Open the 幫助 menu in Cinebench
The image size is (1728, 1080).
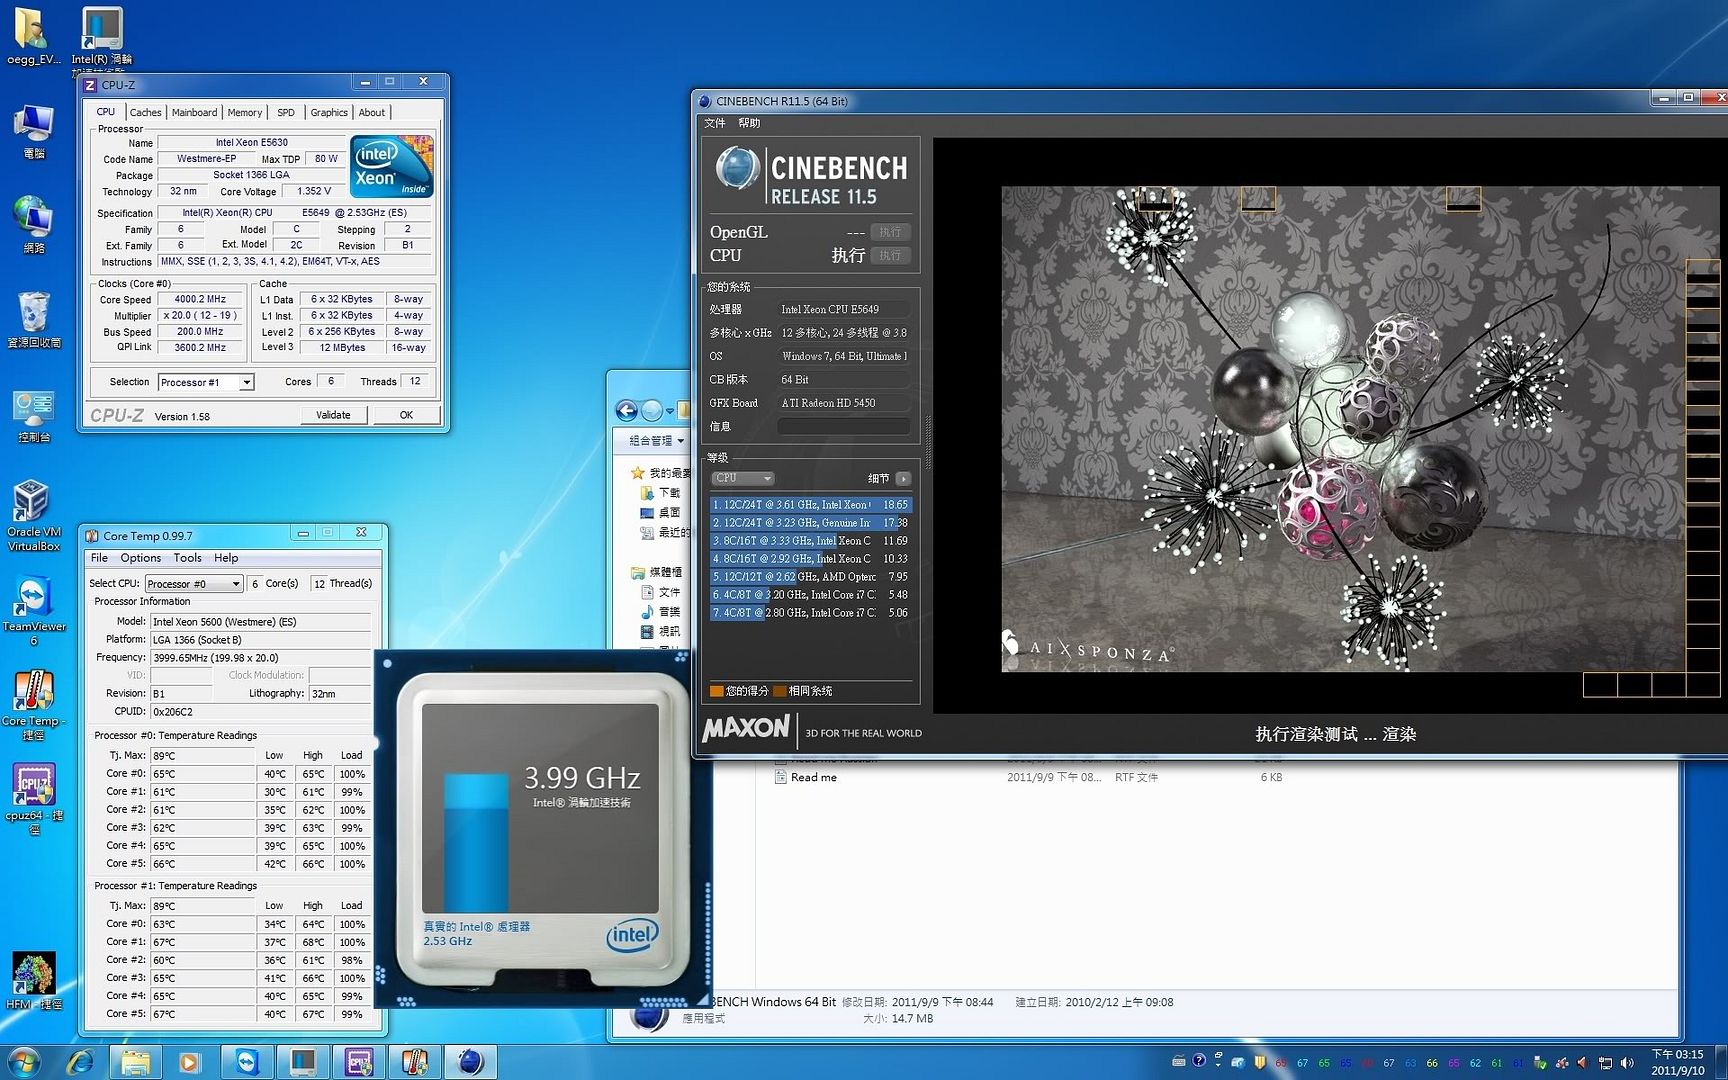point(749,123)
